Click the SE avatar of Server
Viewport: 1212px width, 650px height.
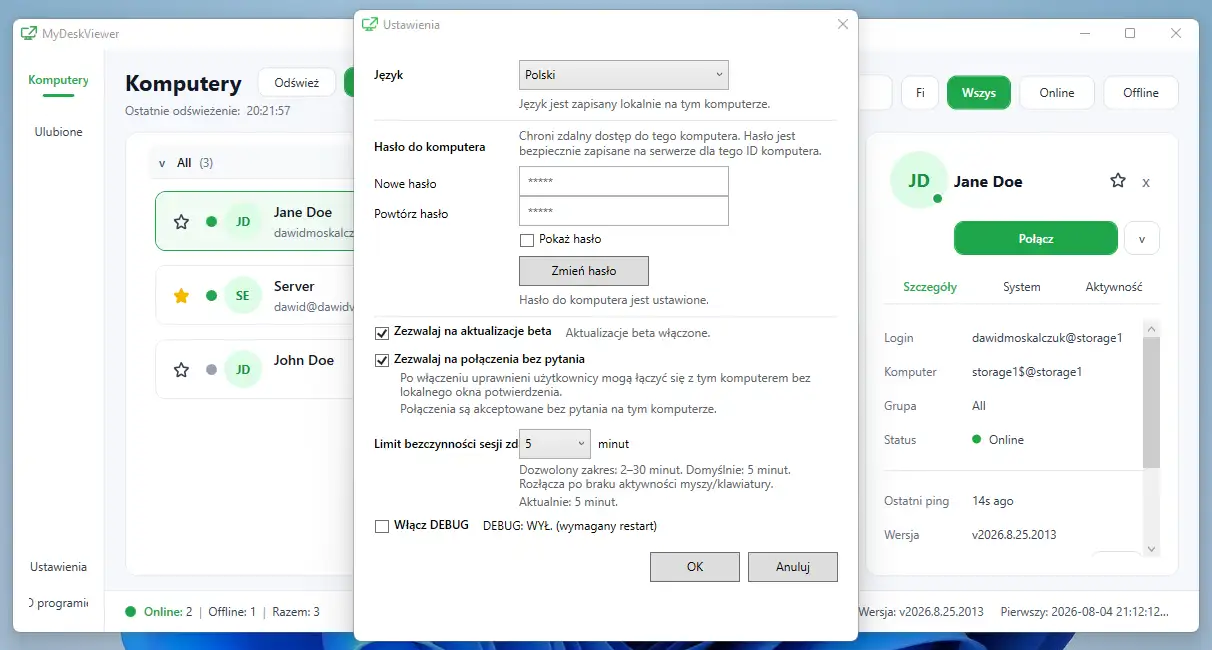243,296
